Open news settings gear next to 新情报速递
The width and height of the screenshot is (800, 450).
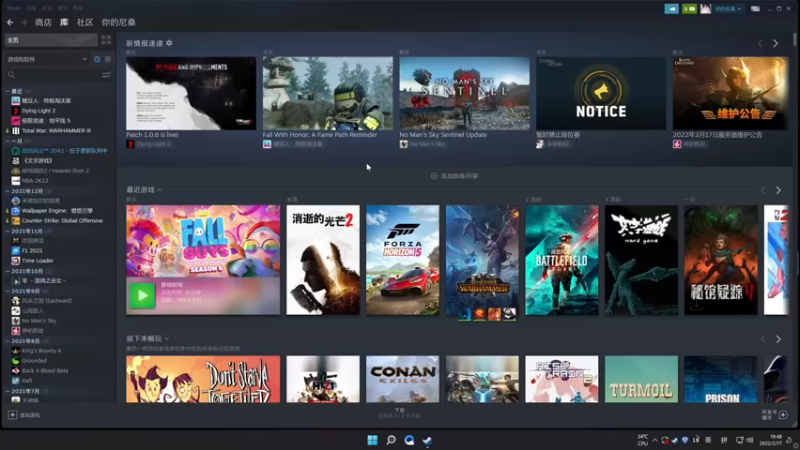point(169,43)
